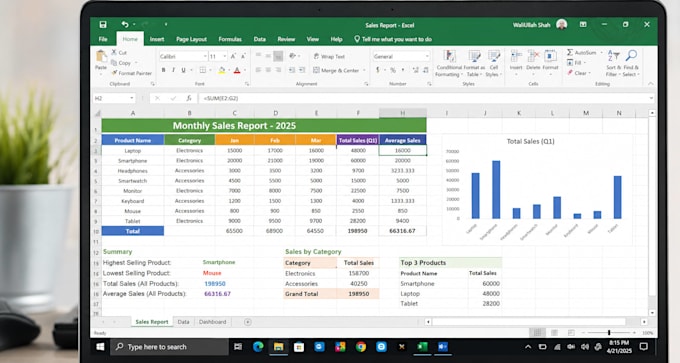This screenshot has height=363, width=680.
Task: Click the Tell me what you want to do box
Action: 393,39
